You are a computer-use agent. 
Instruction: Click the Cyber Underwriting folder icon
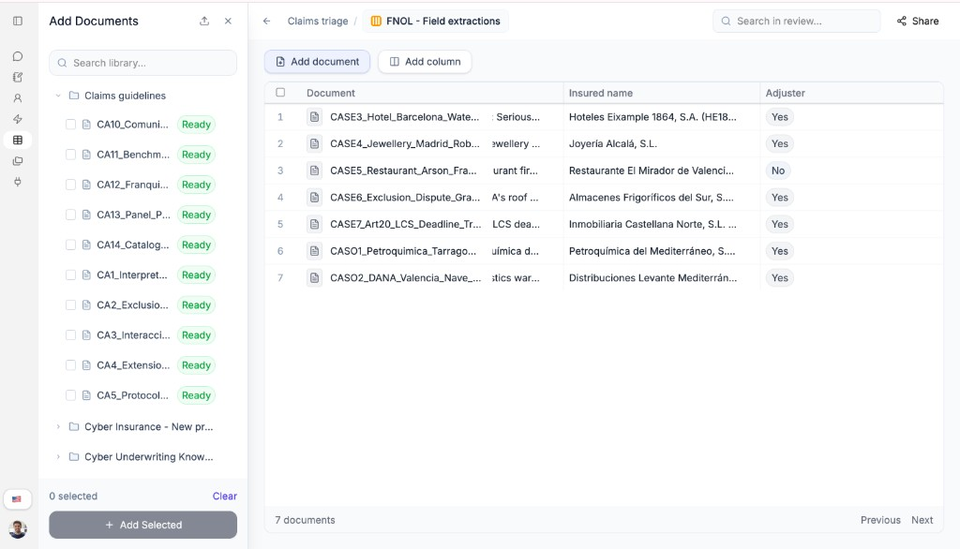click(74, 457)
